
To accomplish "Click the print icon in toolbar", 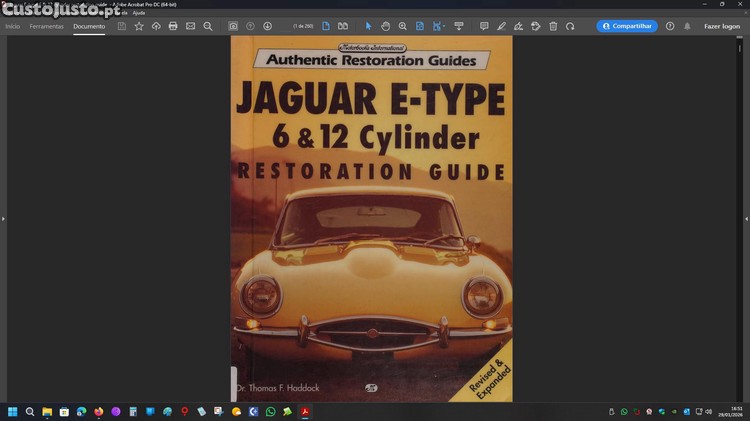I will click(x=173, y=26).
